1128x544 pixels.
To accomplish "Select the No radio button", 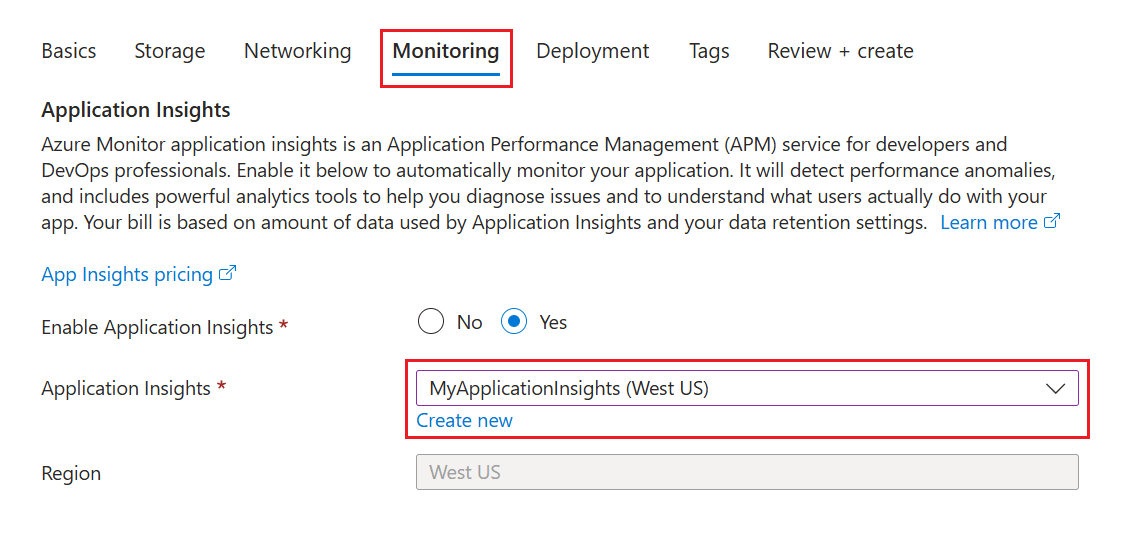I will [x=431, y=322].
